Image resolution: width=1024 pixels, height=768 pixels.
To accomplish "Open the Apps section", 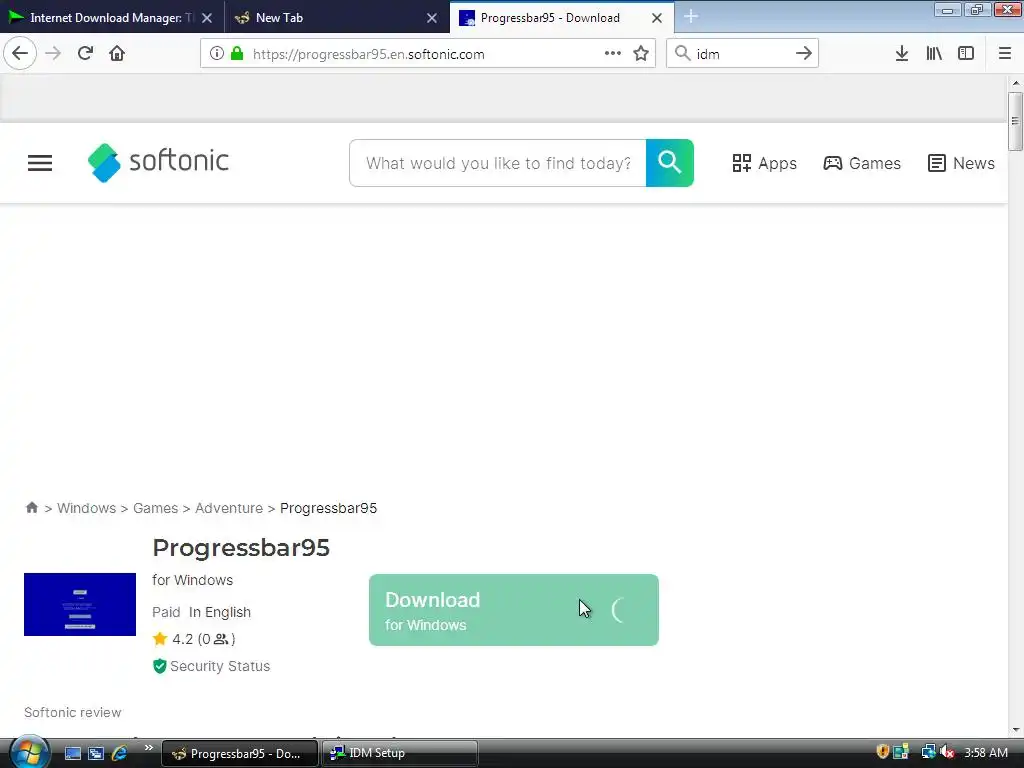I will [764, 163].
